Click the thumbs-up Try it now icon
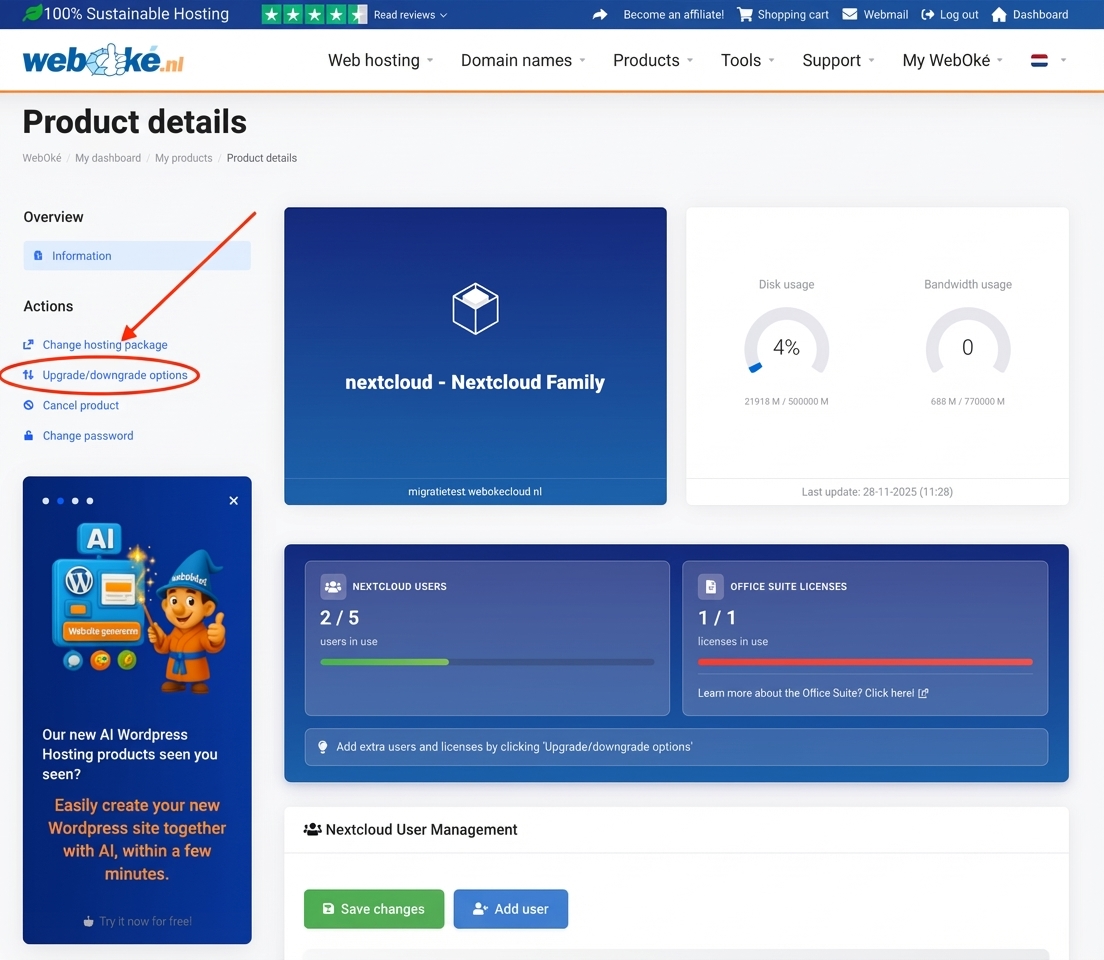 pyautogui.click(x=88, y=921)
